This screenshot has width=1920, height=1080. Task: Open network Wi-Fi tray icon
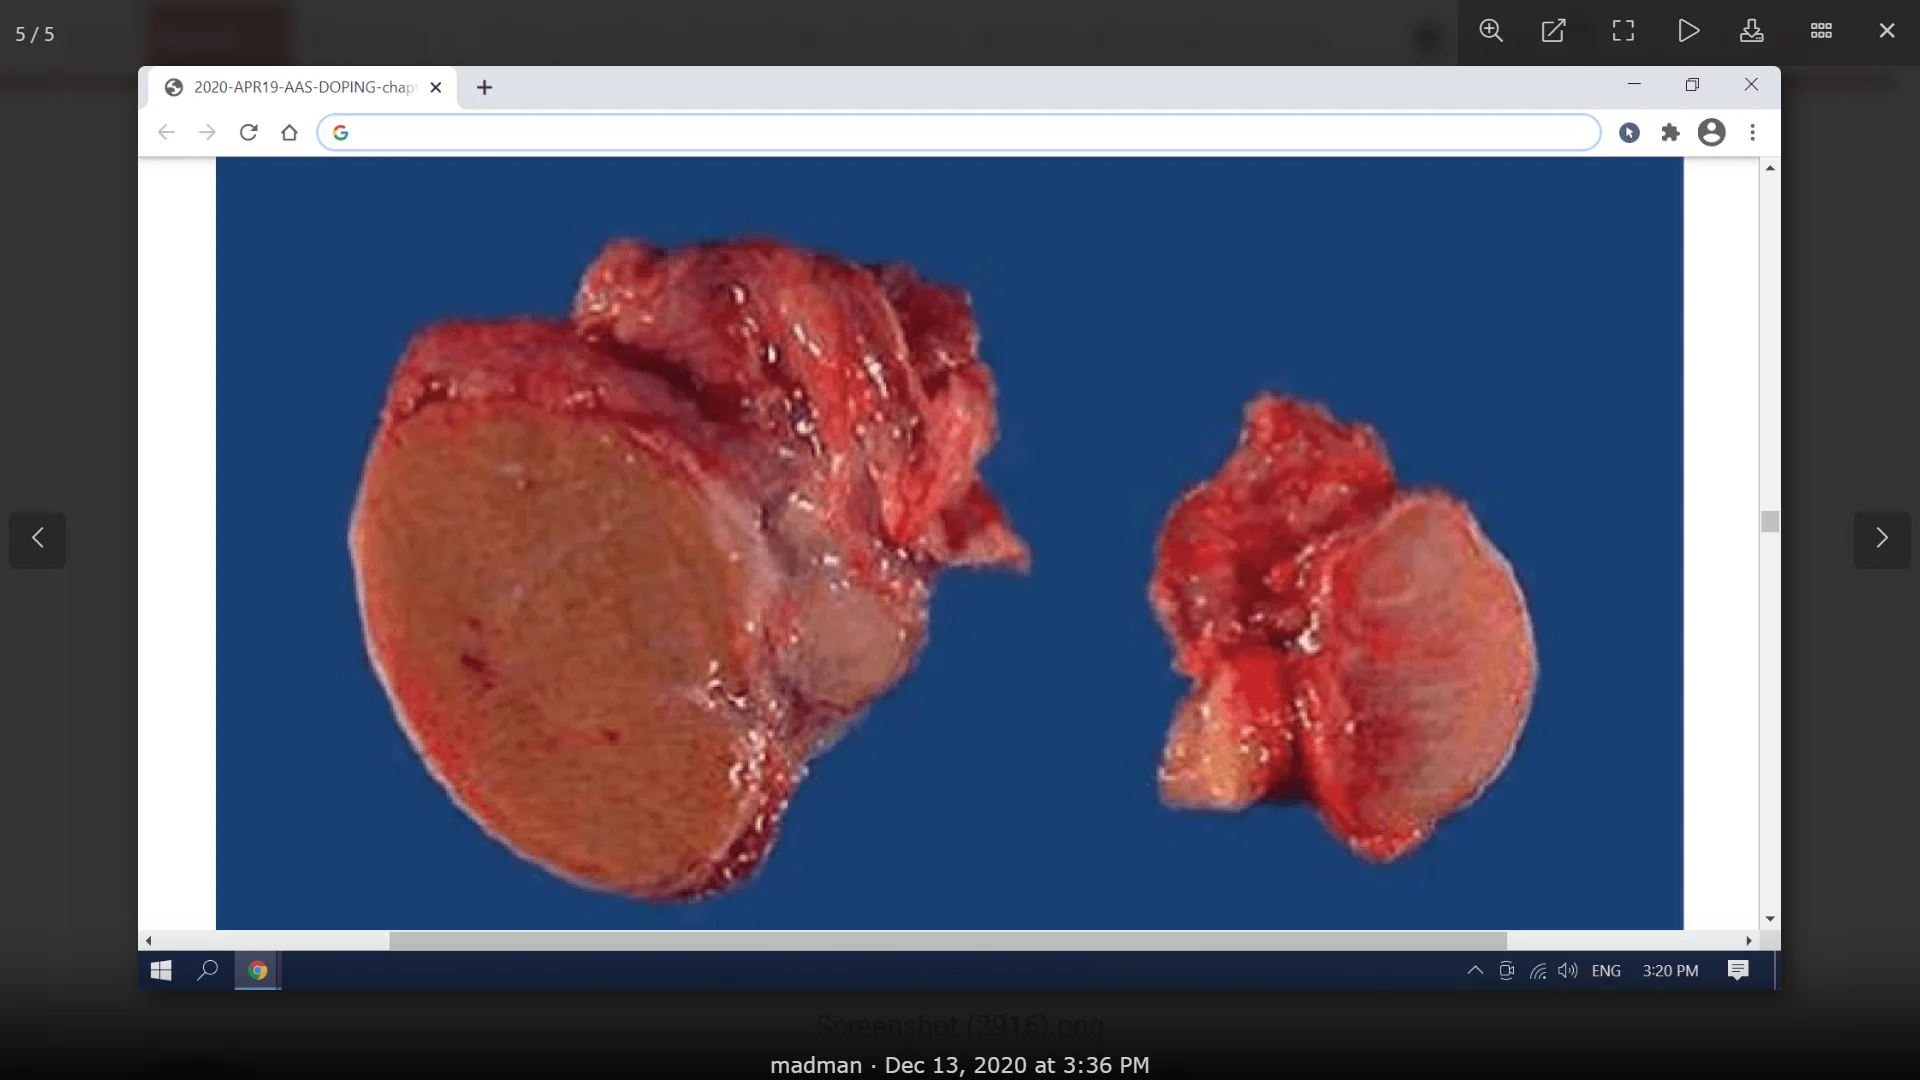coord(1537,970)
